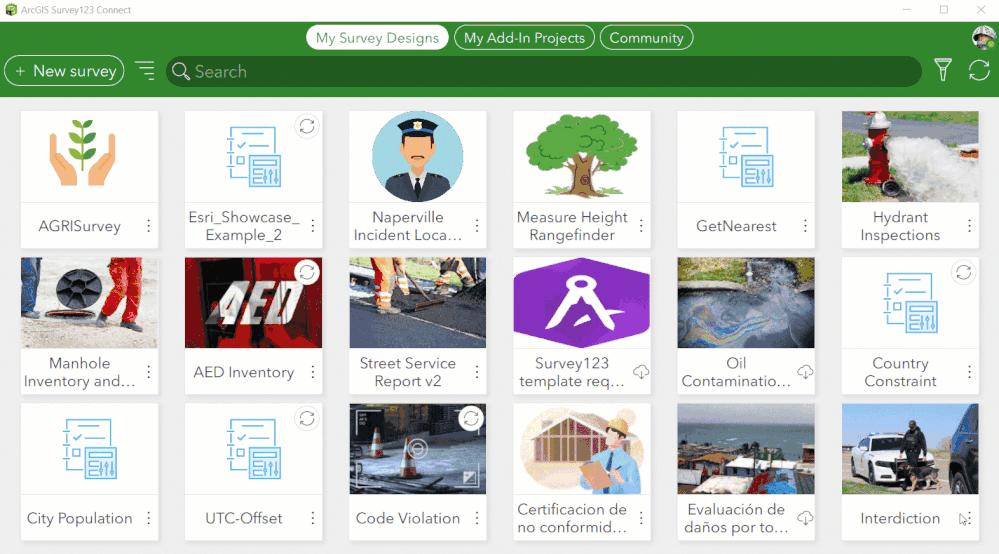Select the AED Inventory title text

click(244, 373)
